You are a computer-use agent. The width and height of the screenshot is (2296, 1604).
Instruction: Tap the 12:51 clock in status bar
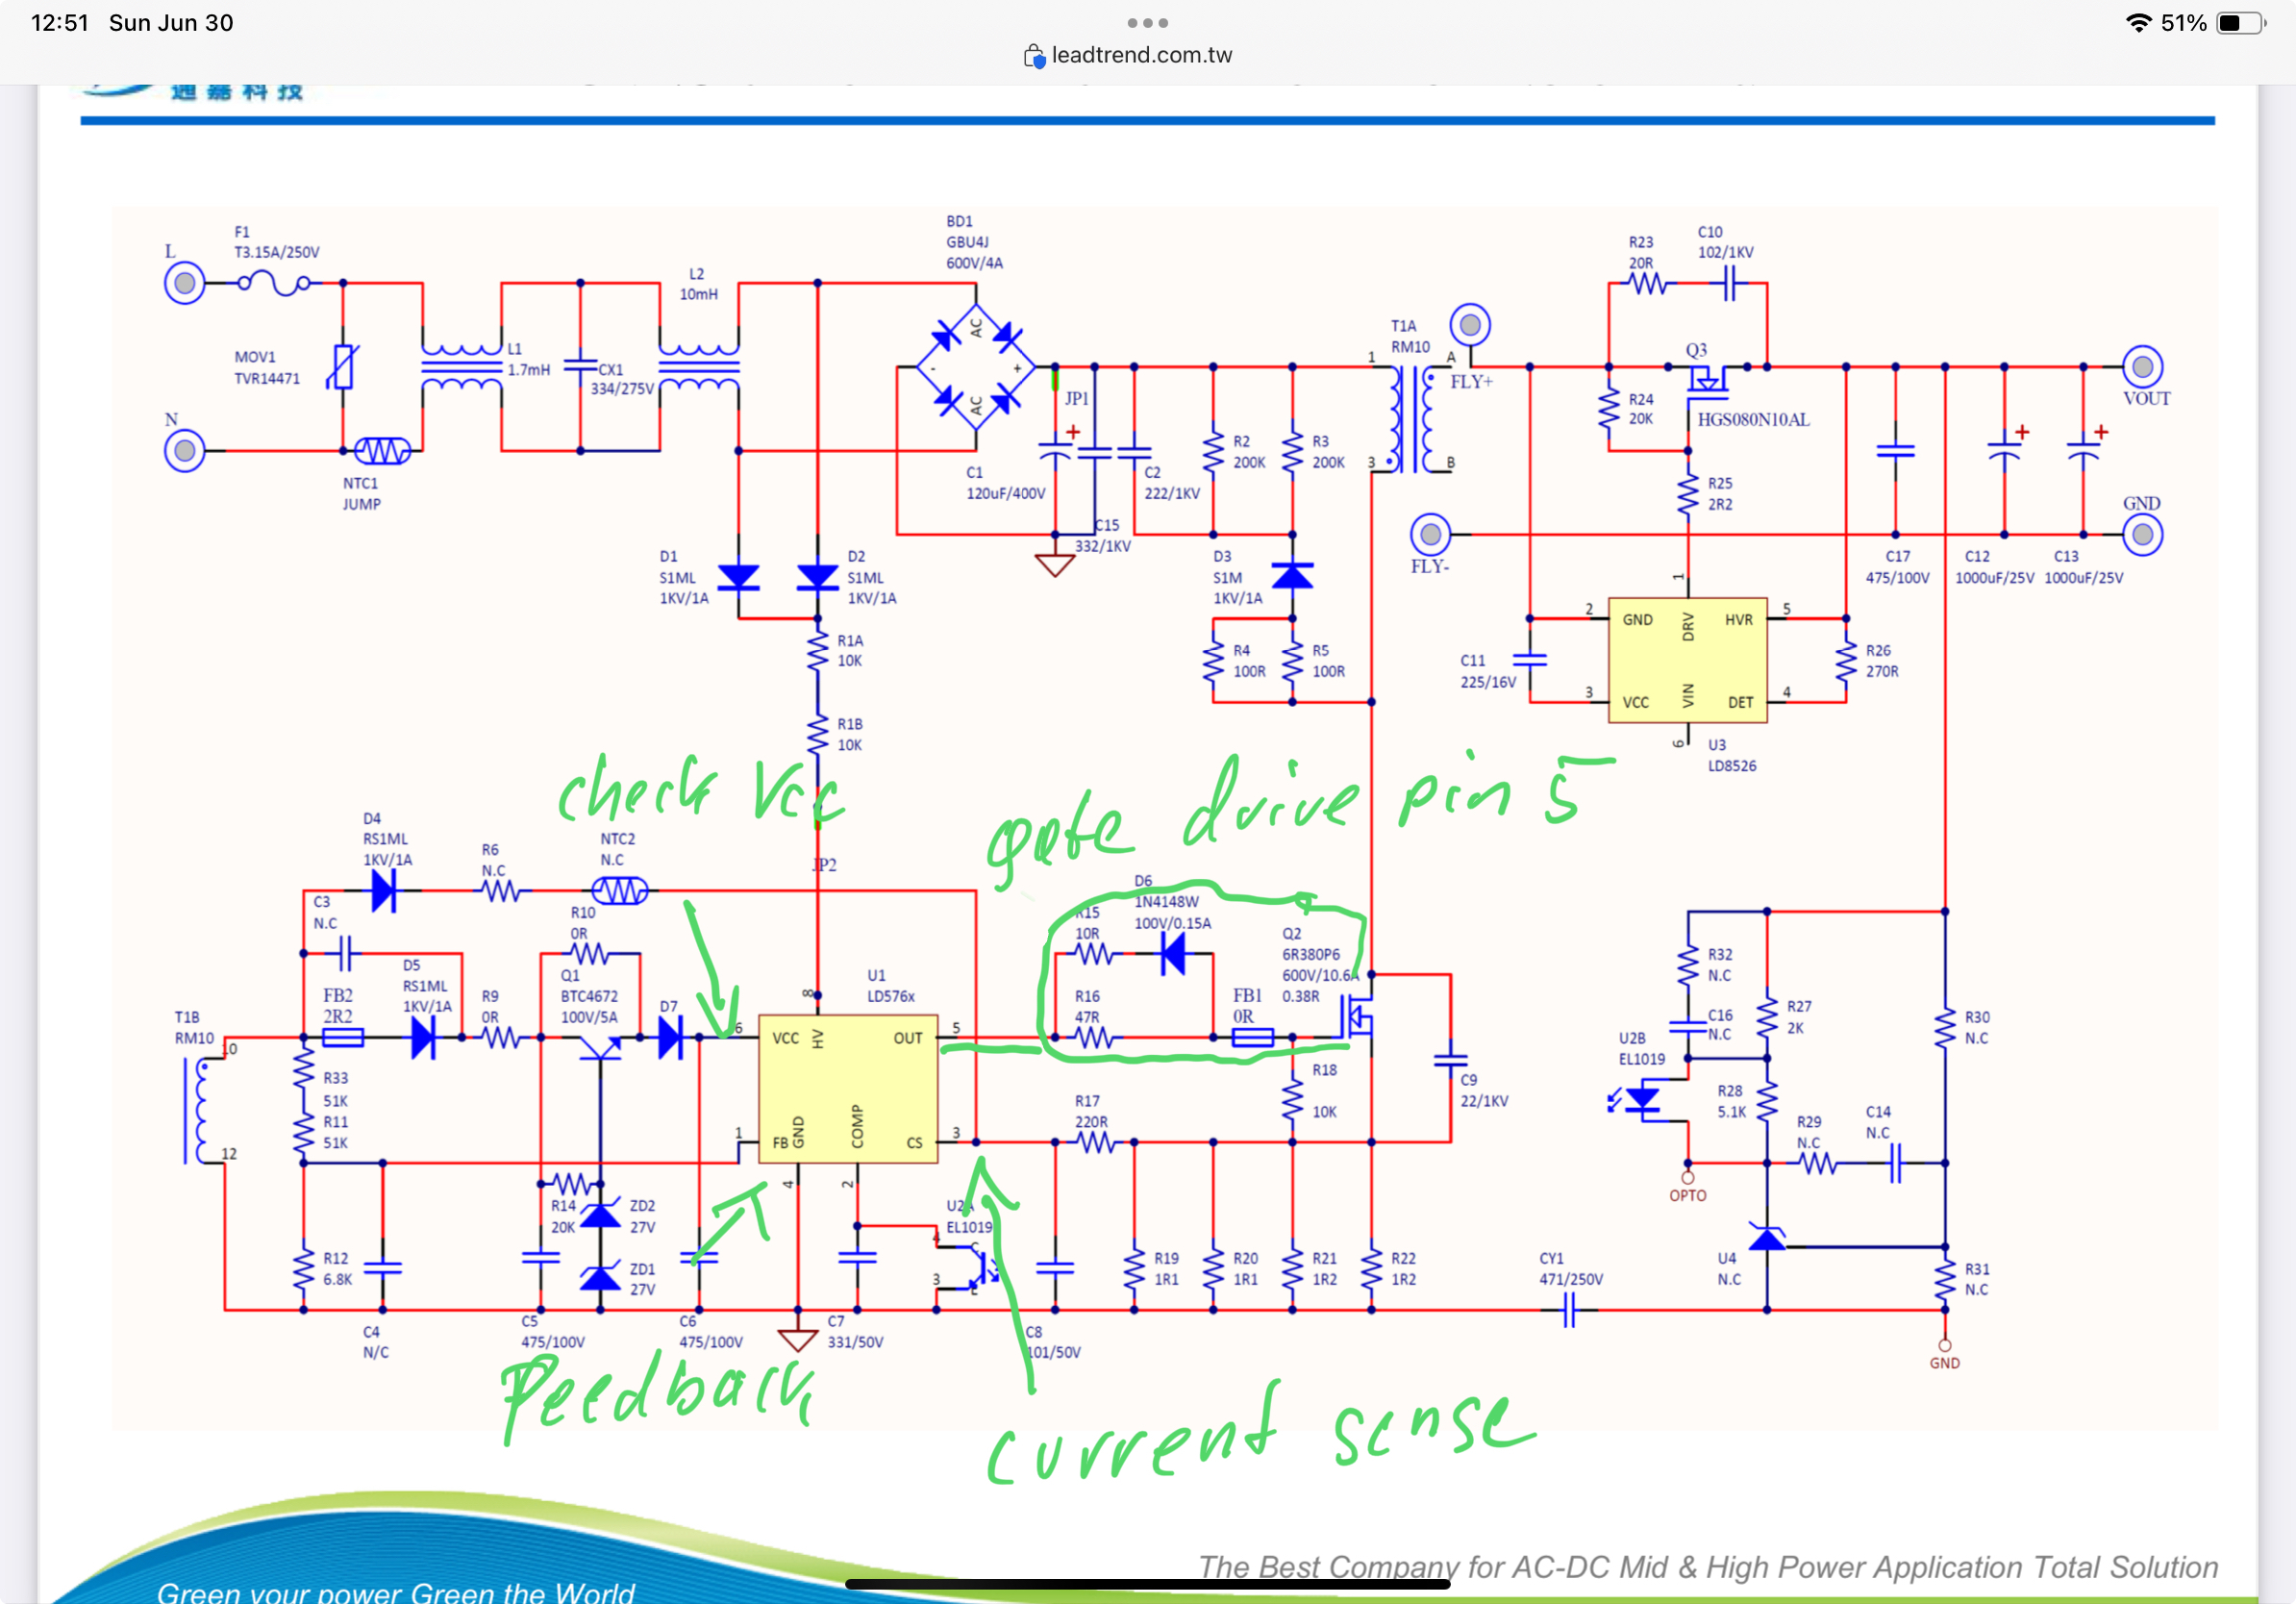pos(60,23)
